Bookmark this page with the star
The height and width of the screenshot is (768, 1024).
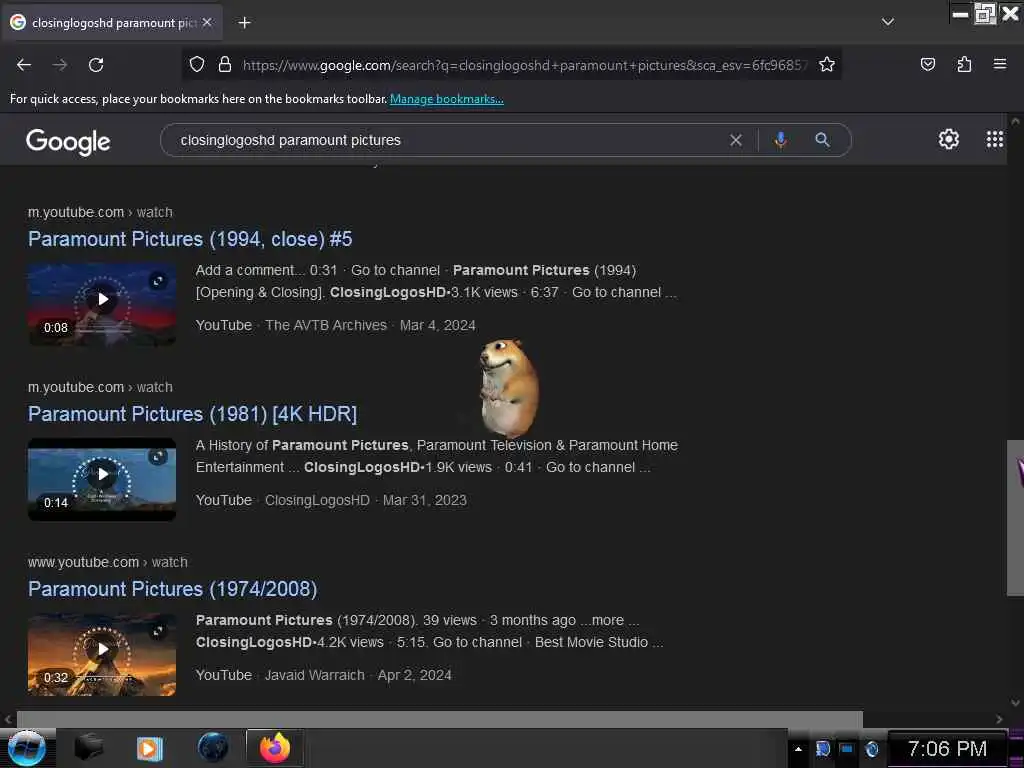(x=827, y=65)
